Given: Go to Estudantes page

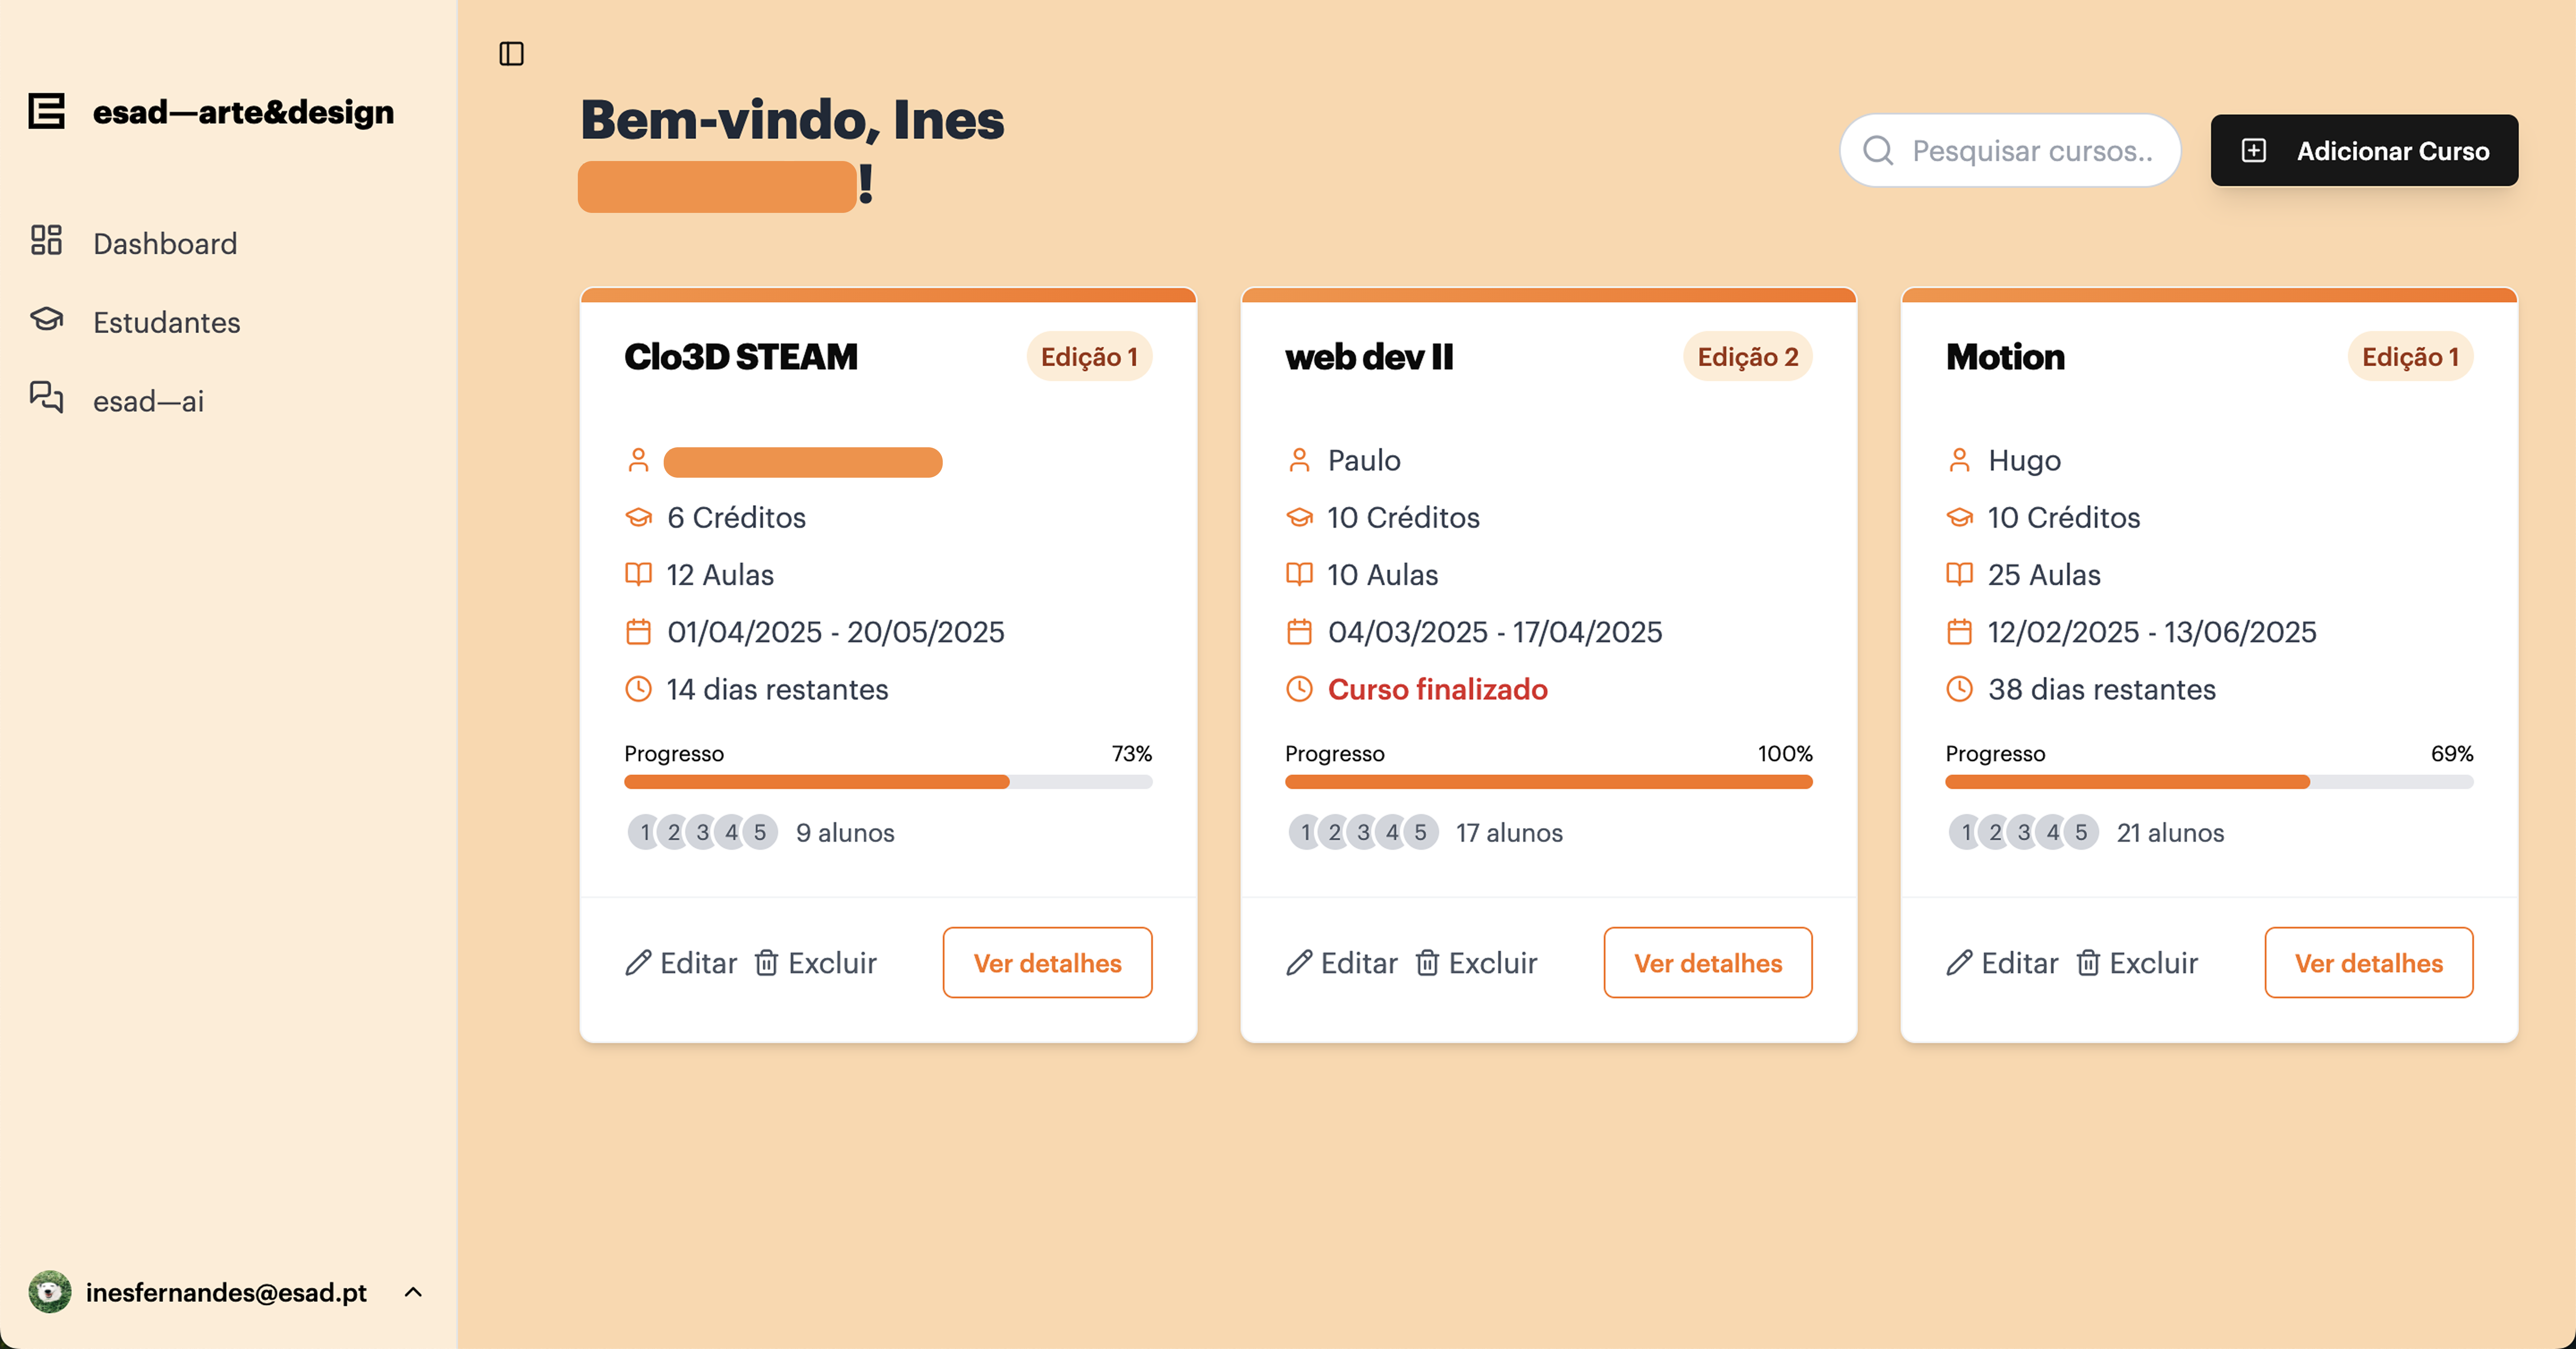Looking at the screenshot, I should [x=166, y=322].
